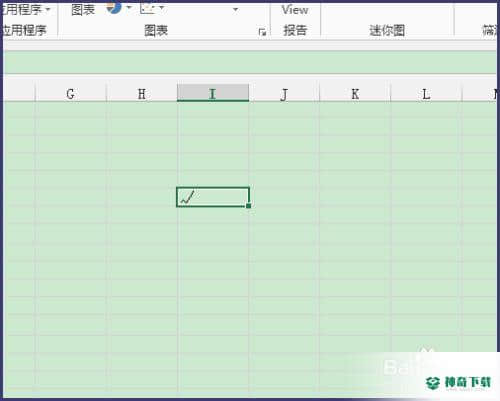
Task: Click the highlighted column I header
Action: point(213,93)
